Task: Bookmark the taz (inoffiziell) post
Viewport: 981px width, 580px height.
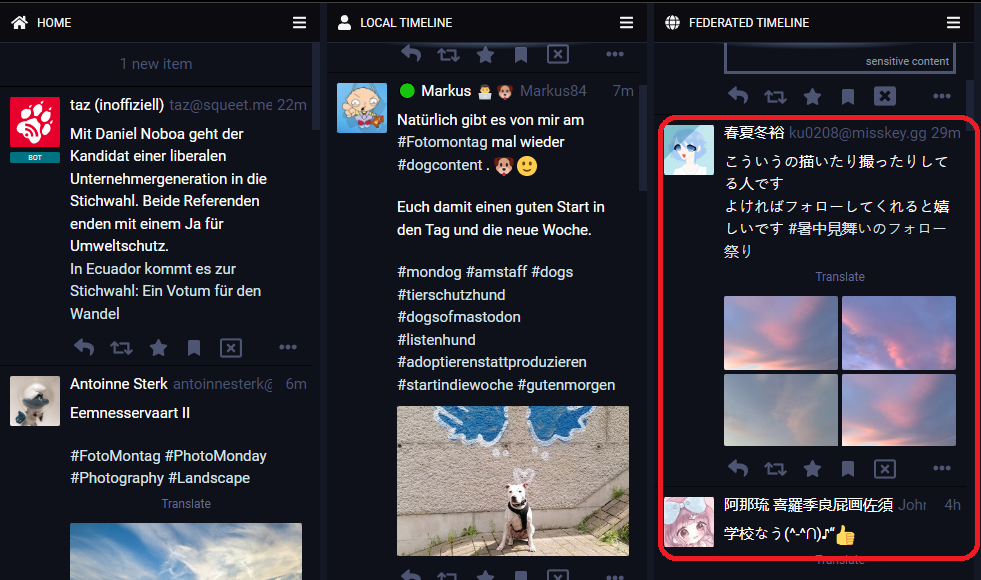Action: point(194,348)
